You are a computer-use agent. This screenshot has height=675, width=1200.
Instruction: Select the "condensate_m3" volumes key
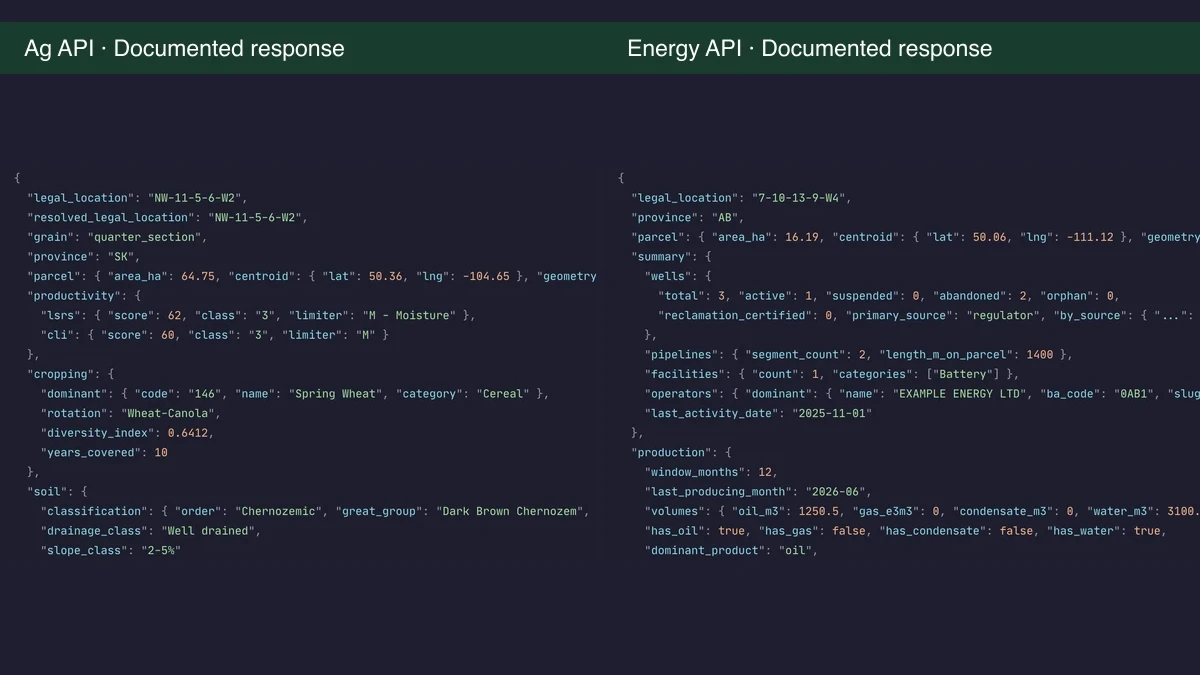point(1003,511)
